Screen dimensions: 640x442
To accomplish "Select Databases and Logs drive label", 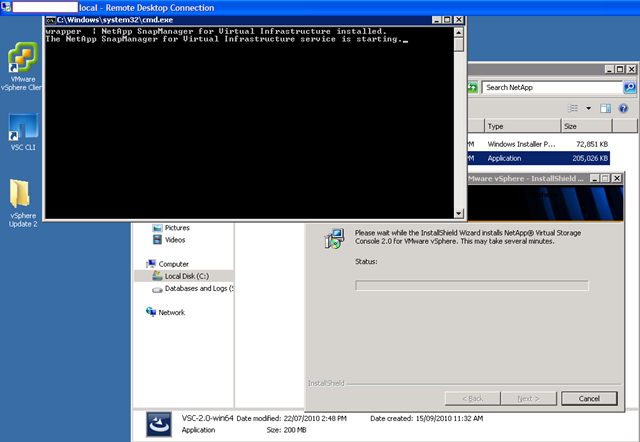I will point(199,289).
